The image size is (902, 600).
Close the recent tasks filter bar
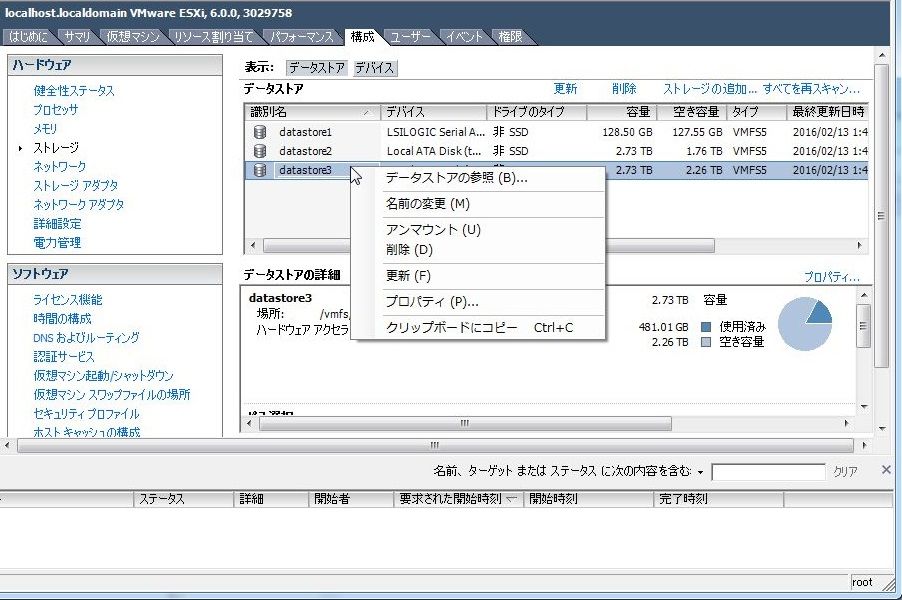(x=886, y=470)
